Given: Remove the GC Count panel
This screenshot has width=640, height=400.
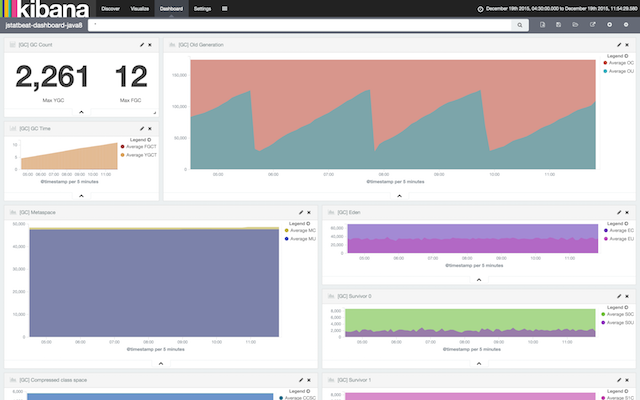Looking at the screenshot, I should tap(150, 45).
